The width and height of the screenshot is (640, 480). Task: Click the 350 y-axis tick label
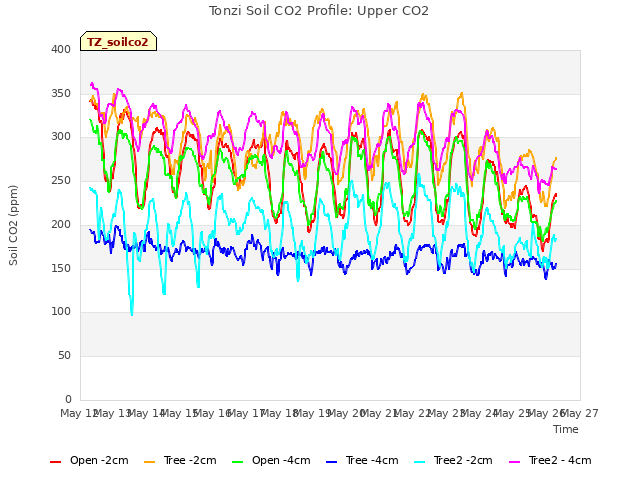pyautogui.click(x=61, y=93)
